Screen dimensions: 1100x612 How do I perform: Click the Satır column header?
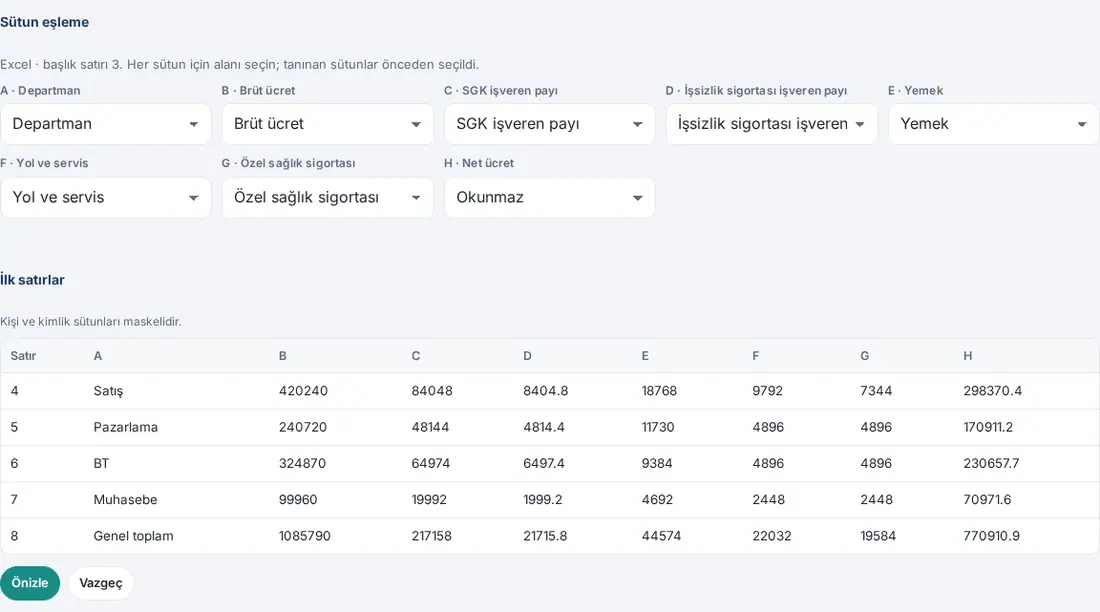point(23,356)
